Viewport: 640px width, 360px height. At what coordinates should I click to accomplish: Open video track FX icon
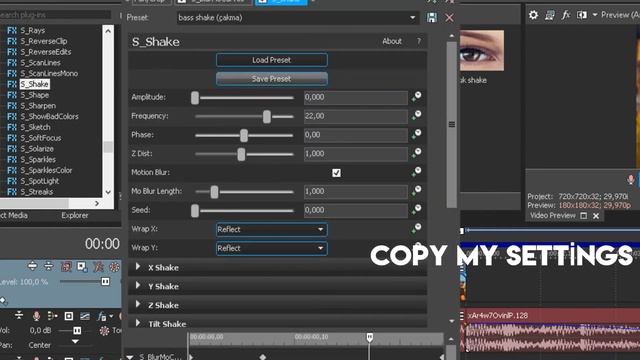click(x=98, y=267)
